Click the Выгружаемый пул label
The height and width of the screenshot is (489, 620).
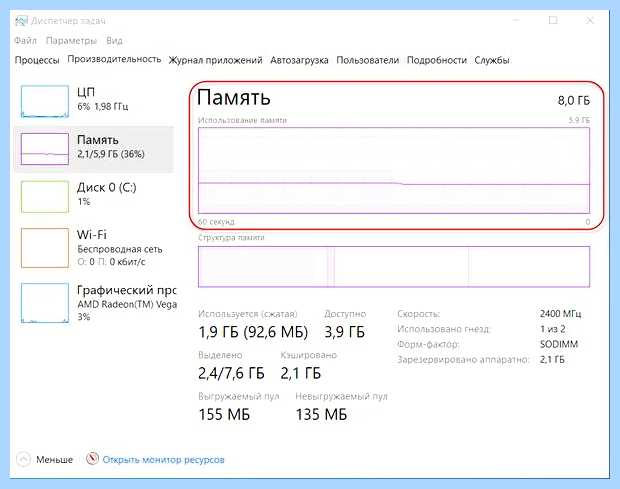tap(238, 396)
